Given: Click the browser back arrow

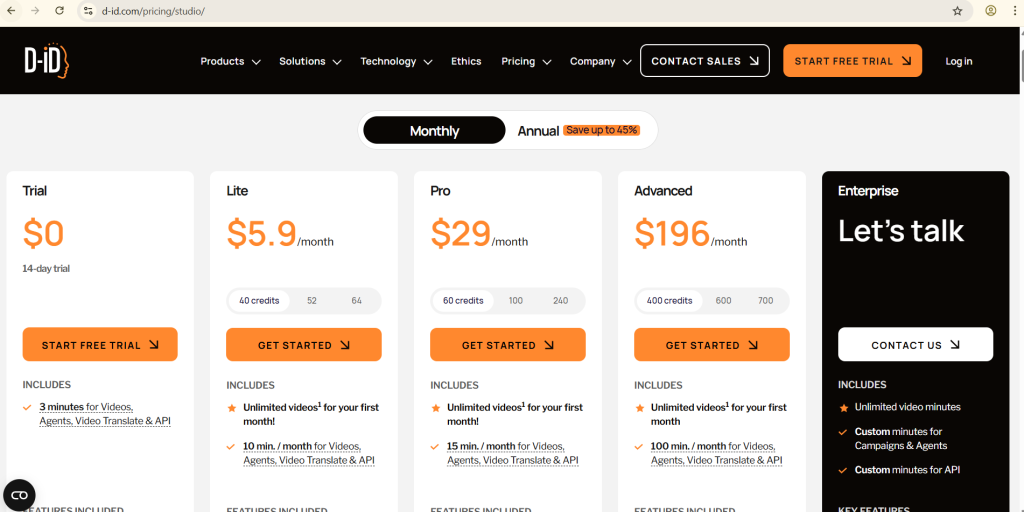Looking at the screenshot, I should 11,11.
